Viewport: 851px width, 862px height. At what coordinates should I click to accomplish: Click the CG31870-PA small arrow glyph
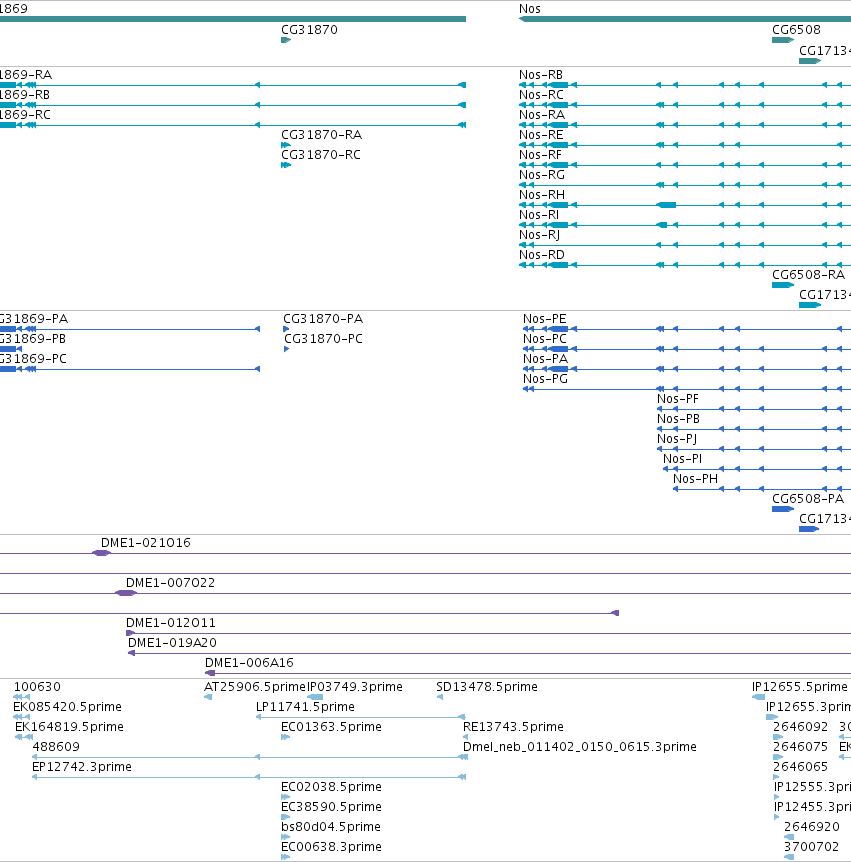tap(286, 329)
